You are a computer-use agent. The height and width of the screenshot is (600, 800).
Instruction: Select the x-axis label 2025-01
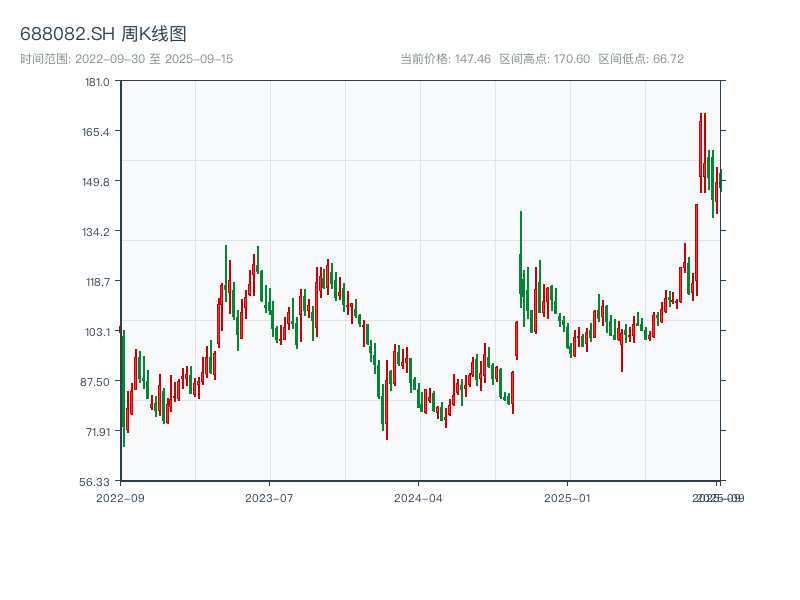tap(567, 498)
